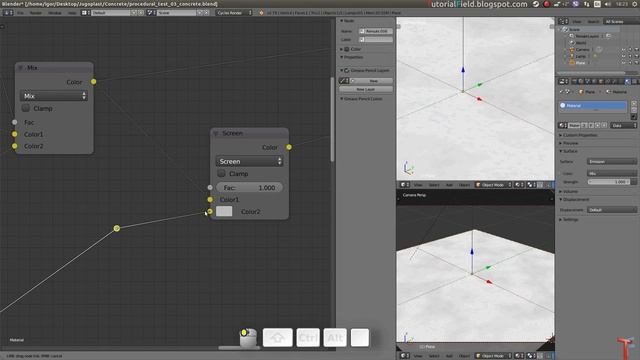640x360 pixels.
Task: Click the Mix node Color2 input socket
Action: pyautogui.click(x=15, y=146)
